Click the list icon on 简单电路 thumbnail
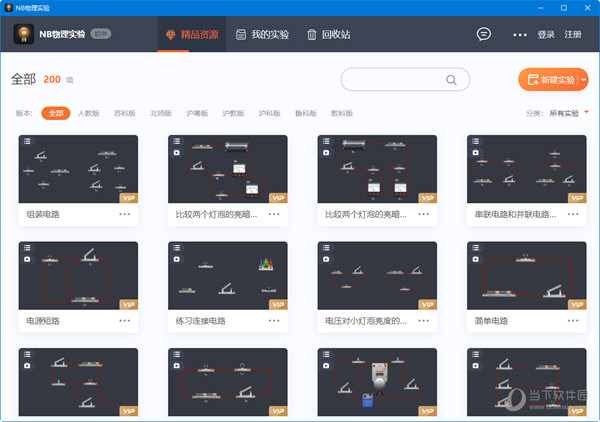The width and height of the screenshot is (600, 422). [475, 247]
